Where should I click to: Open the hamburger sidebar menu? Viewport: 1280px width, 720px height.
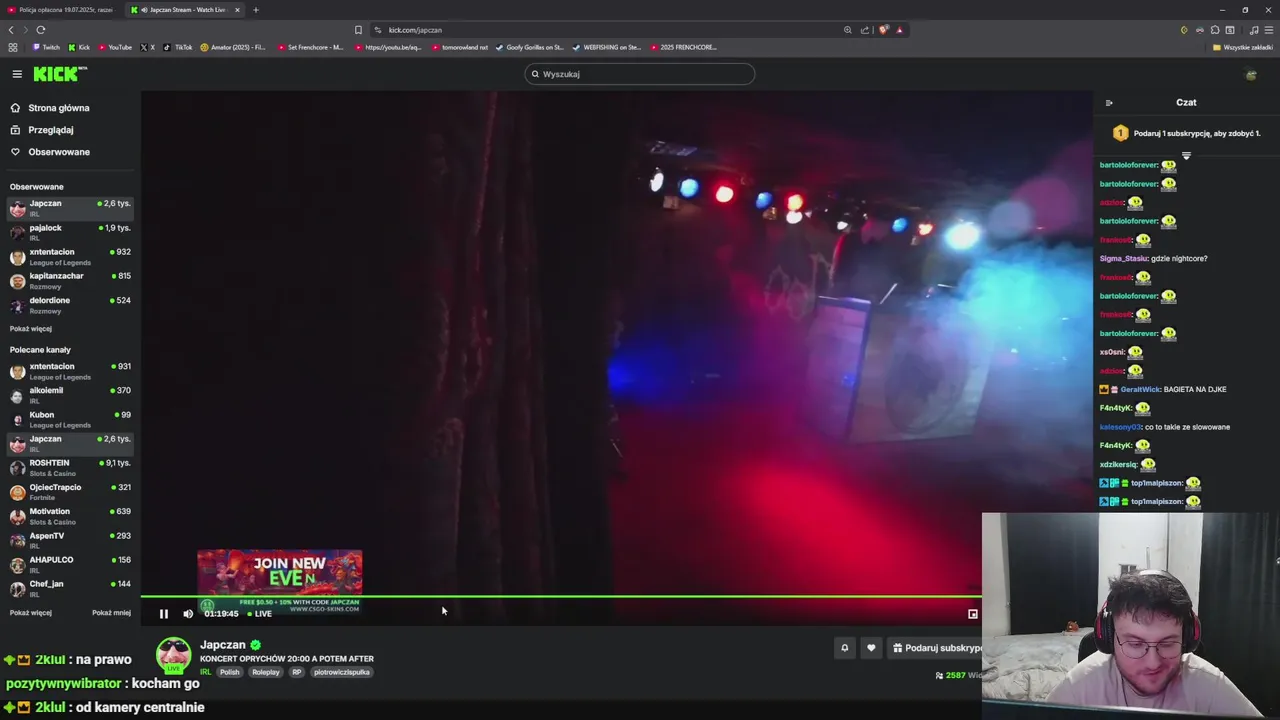(x=17, y=74)
